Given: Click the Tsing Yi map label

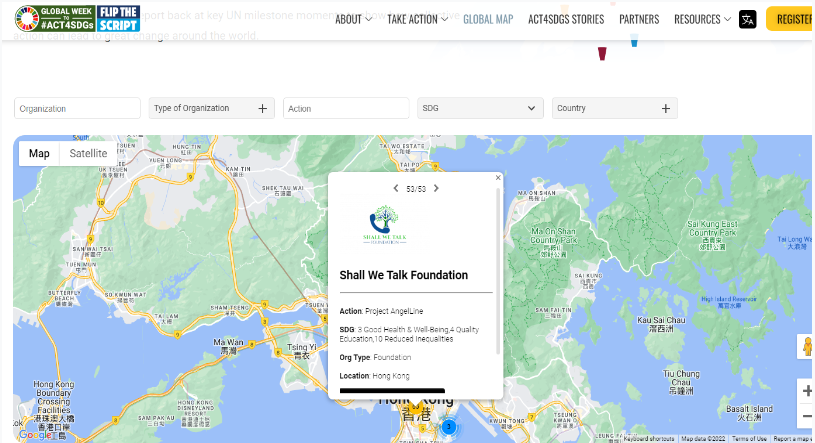Looking at the screenshot, I should (301, 351).
